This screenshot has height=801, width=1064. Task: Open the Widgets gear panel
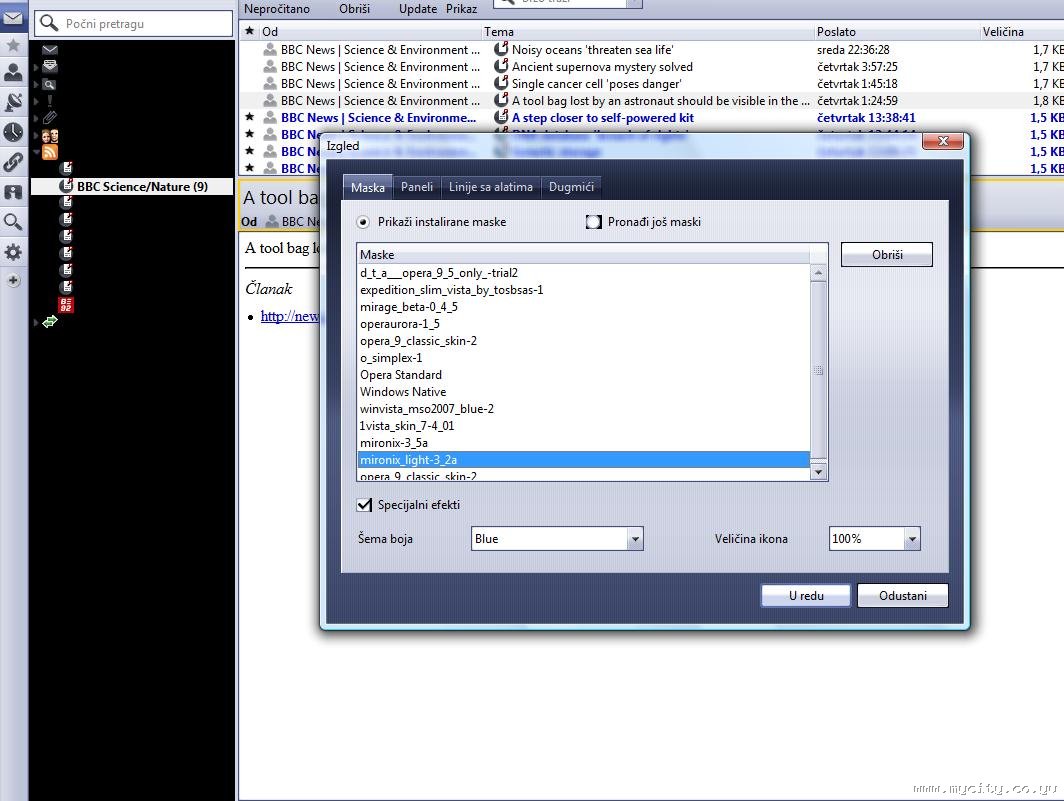click(13, 252)
